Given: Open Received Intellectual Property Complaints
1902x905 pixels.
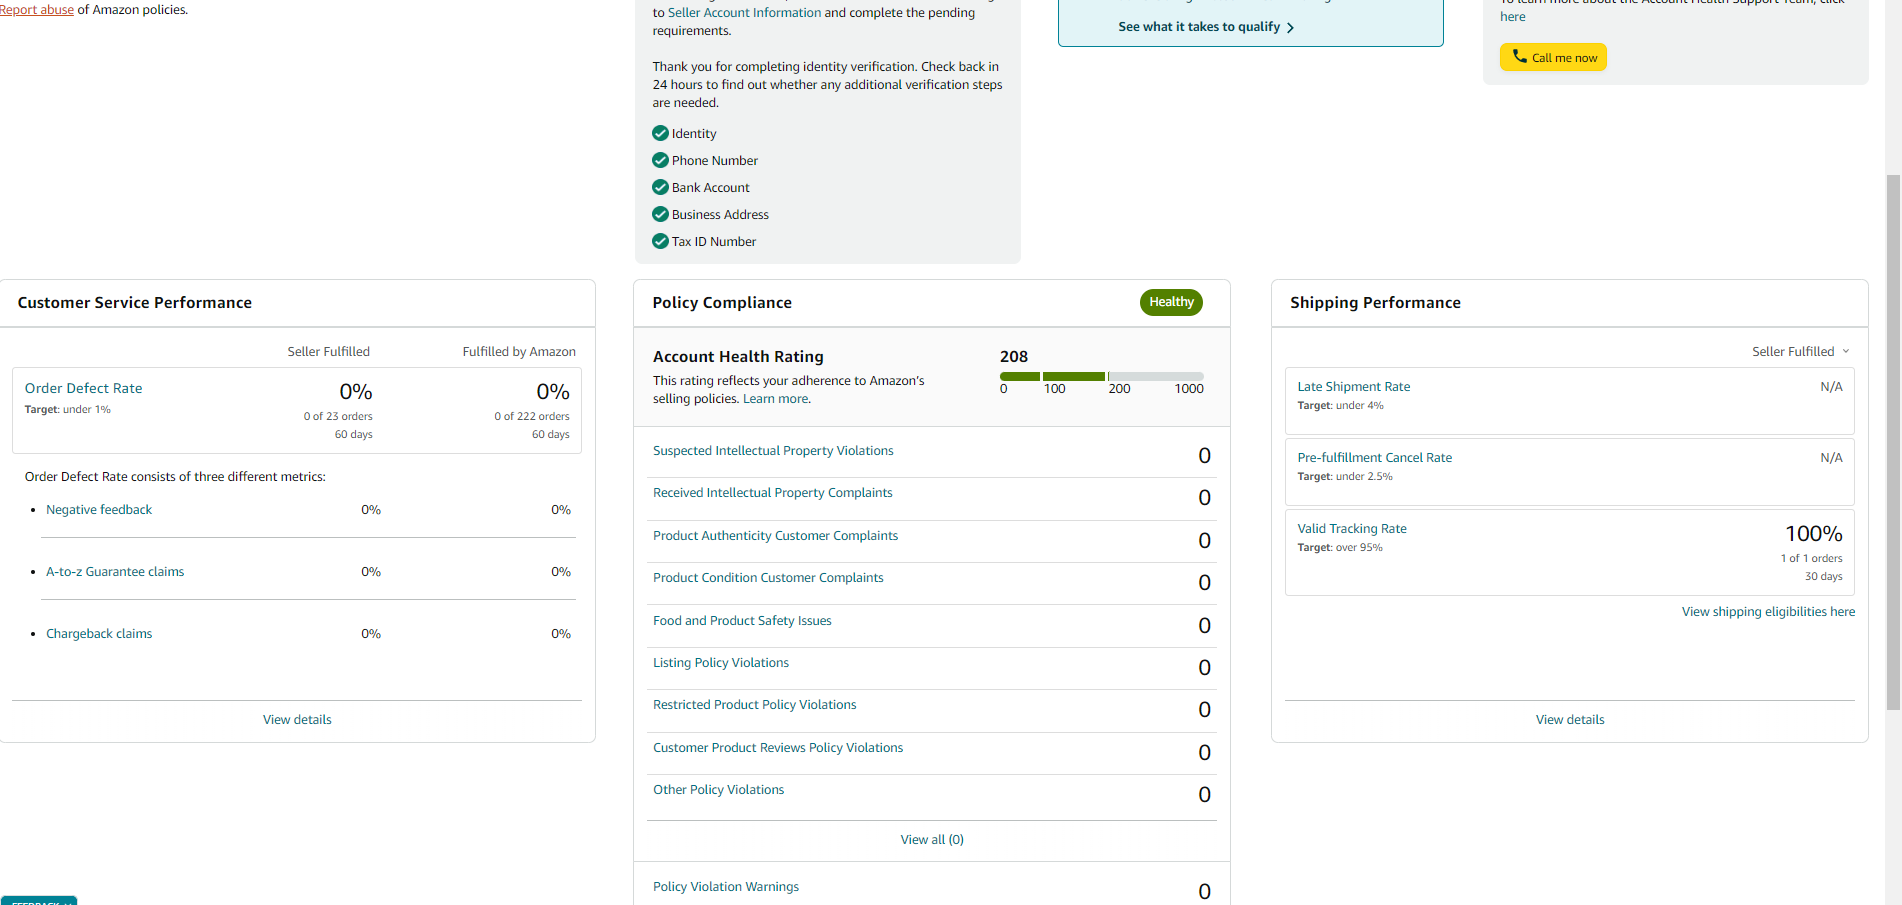Looking at the screenshot, I should coord(773,493).
